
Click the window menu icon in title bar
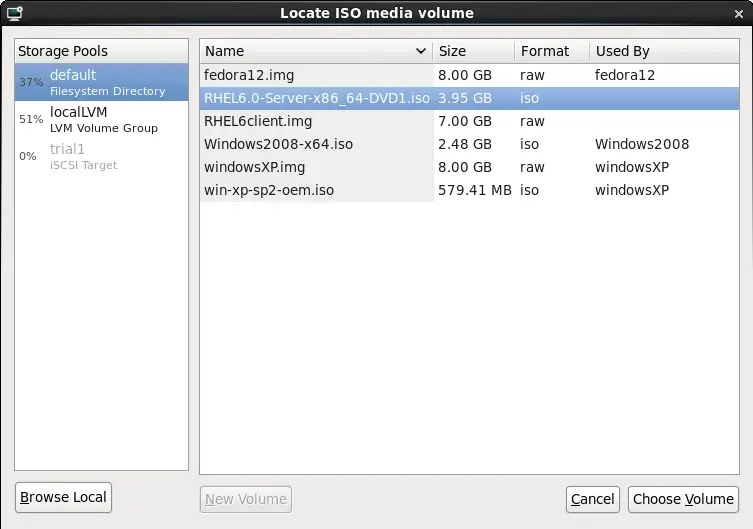pos(14,13)
